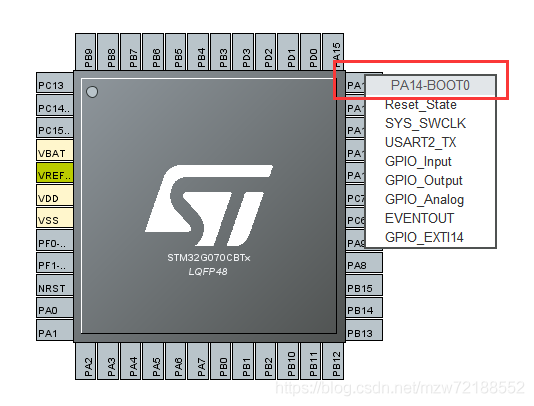Select the NRST reset pin
Image resolution: width=534 pixels, height=406 pixels.
(x=55, y=285)
